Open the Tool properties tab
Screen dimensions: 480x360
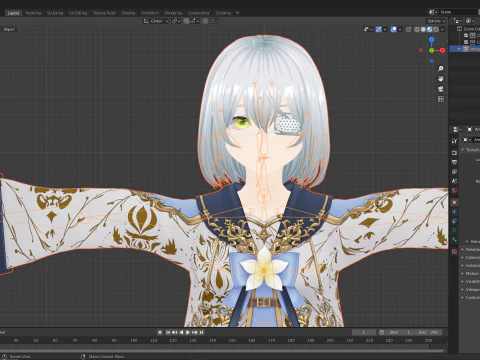click(454, 141)
